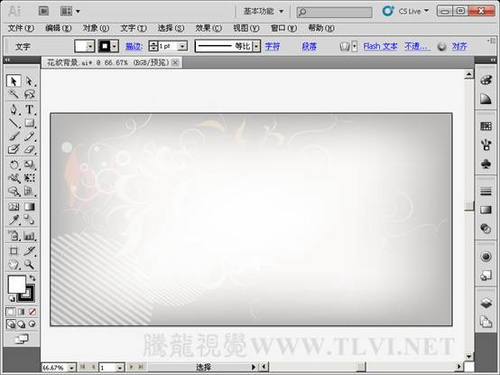The image size is (500, 375).
Task: Click the fill color swatch in toolbox
Action: tap(16, 284)
